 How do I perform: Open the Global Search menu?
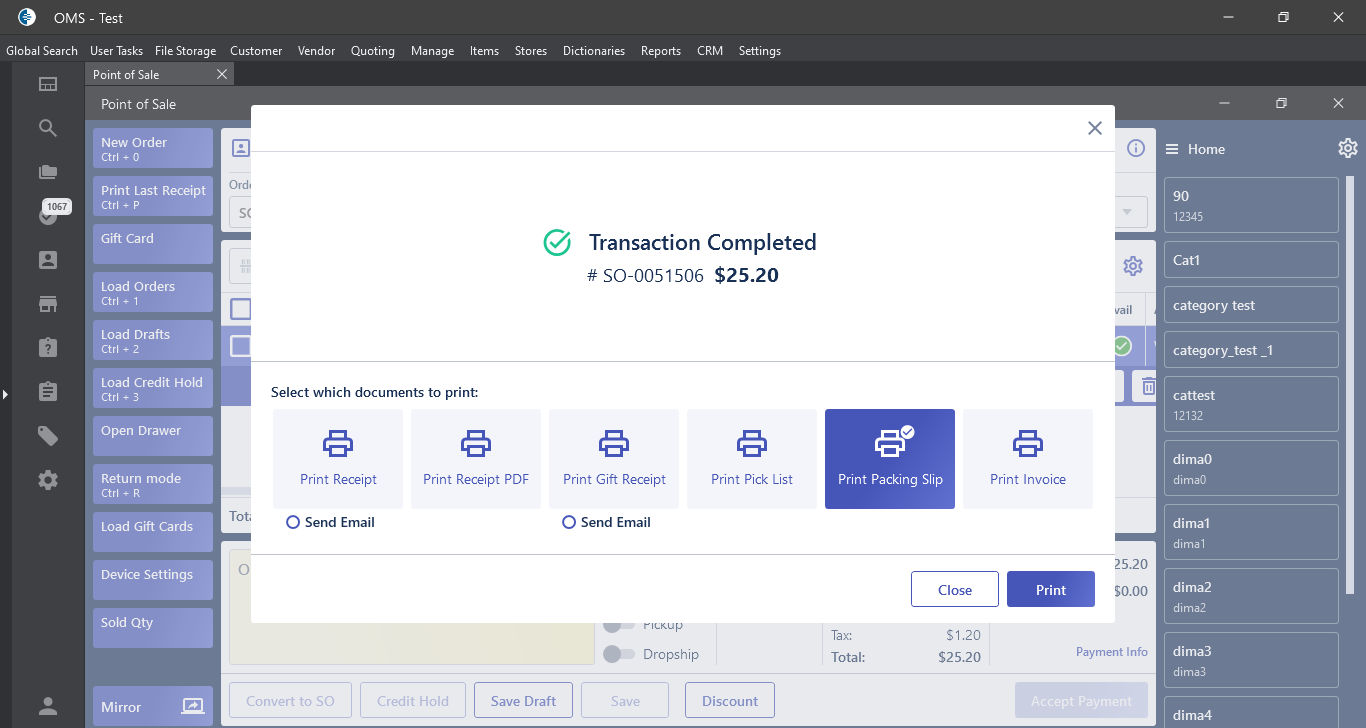[x=42, y=51]
